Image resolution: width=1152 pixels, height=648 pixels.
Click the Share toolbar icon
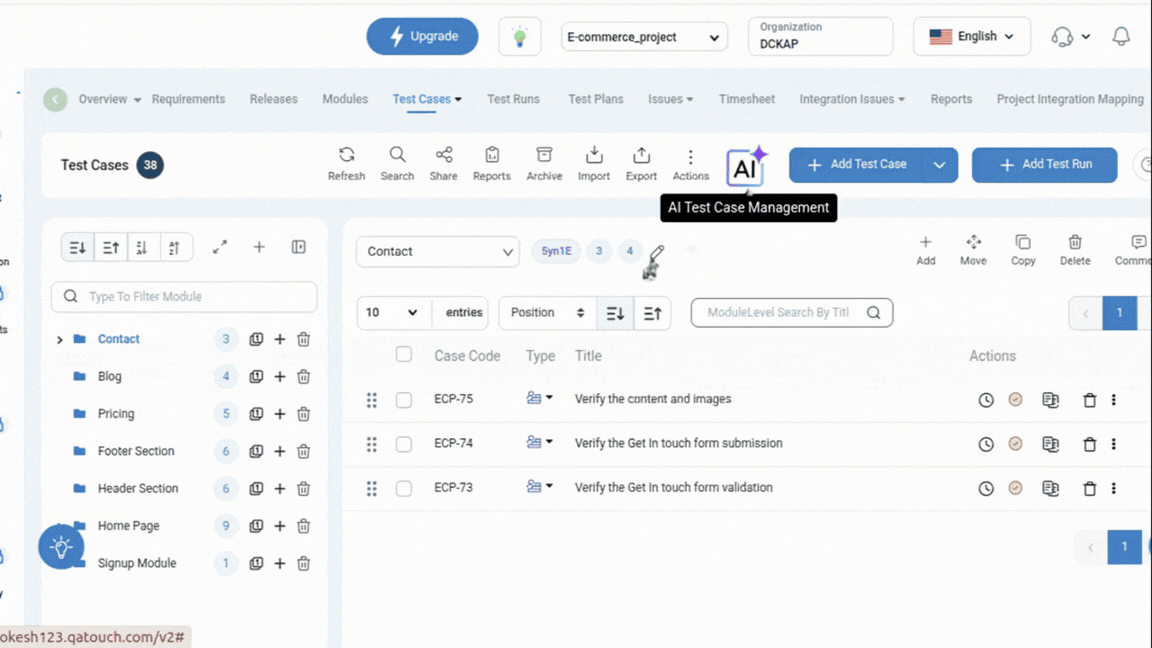(x=444, y=163)
